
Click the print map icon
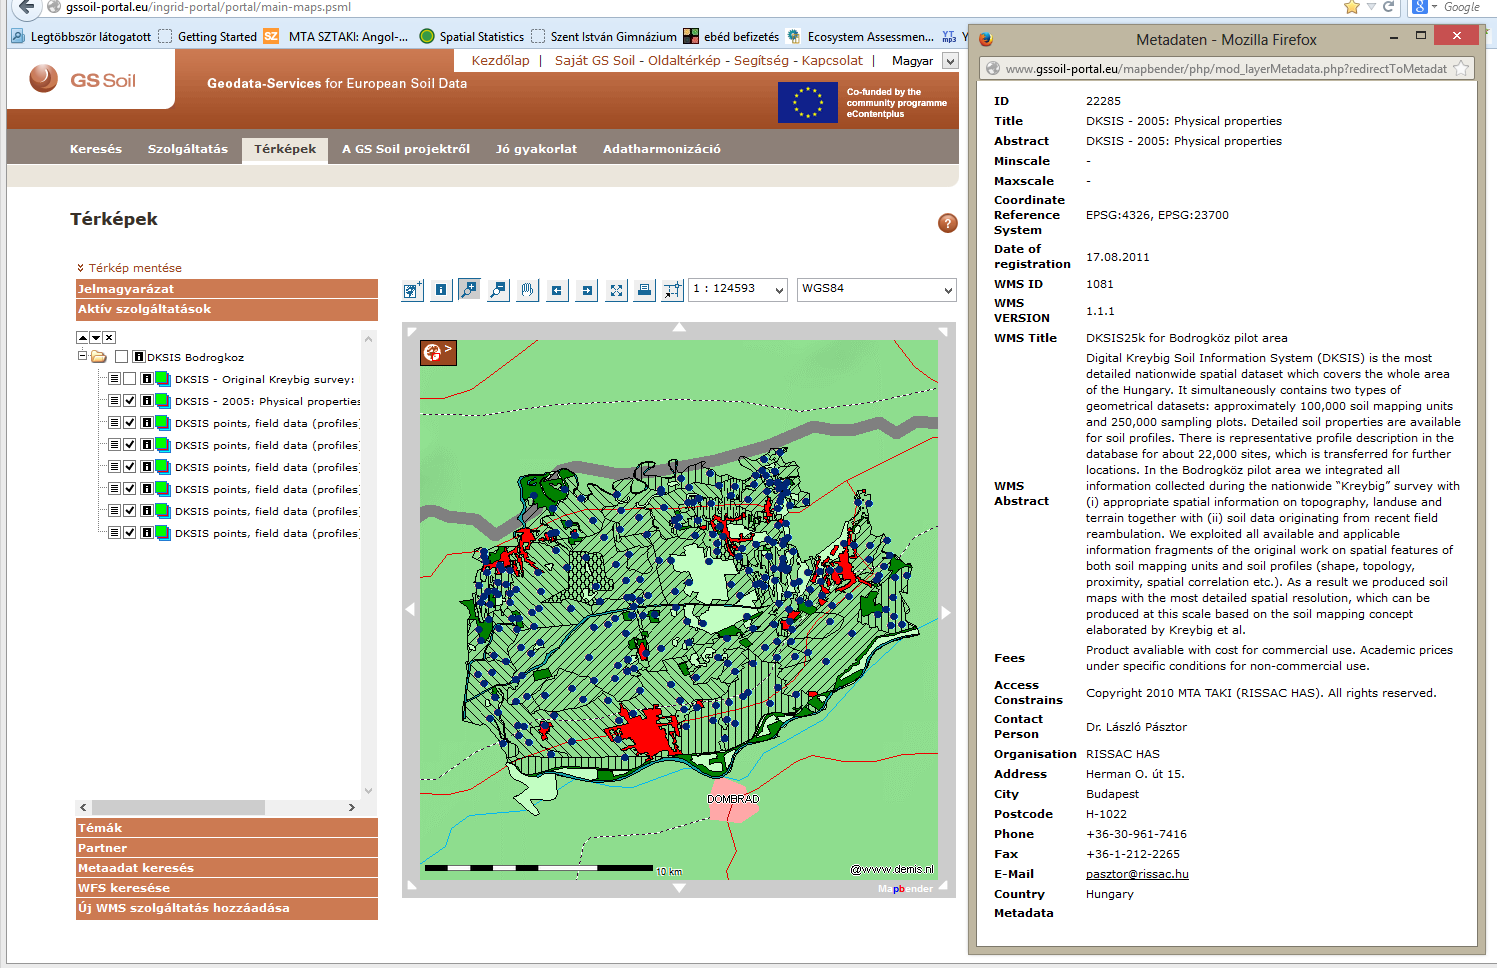click(x=645, y=290)
